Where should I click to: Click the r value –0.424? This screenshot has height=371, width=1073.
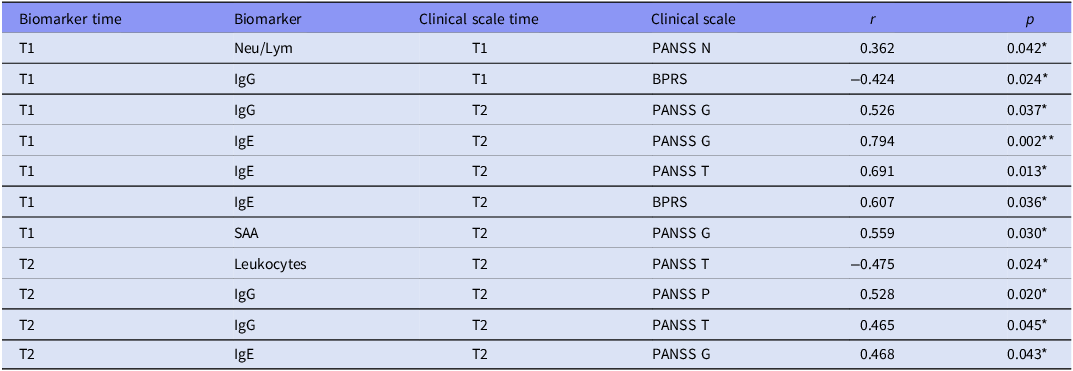coord(872,80)
